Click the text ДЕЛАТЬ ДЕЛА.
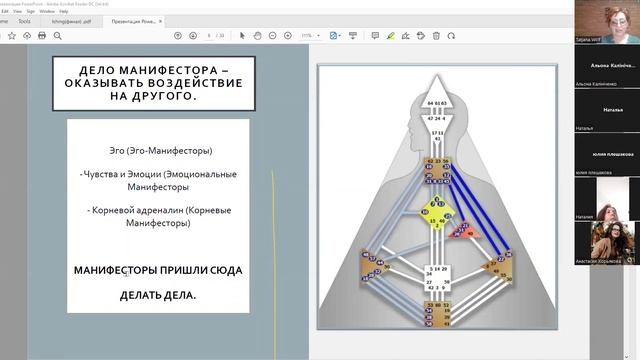 click(158, 295)
